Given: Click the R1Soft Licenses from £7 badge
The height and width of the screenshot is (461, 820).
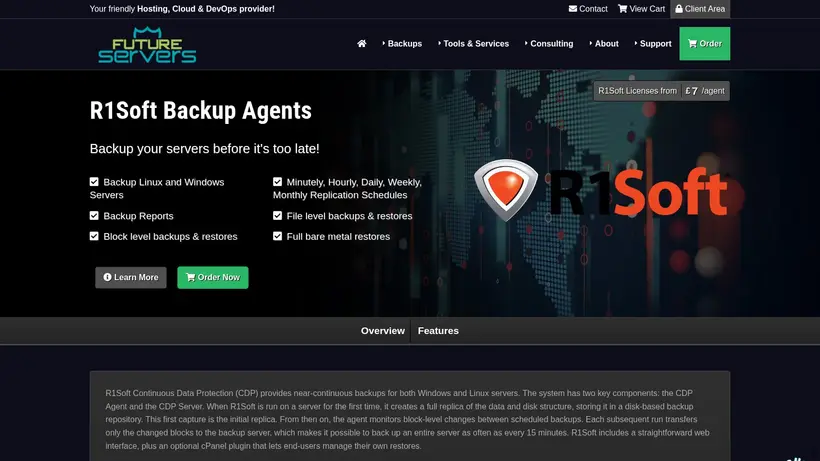Looking at the screenshot, I should pyautogui.click(x=662, y=91).
